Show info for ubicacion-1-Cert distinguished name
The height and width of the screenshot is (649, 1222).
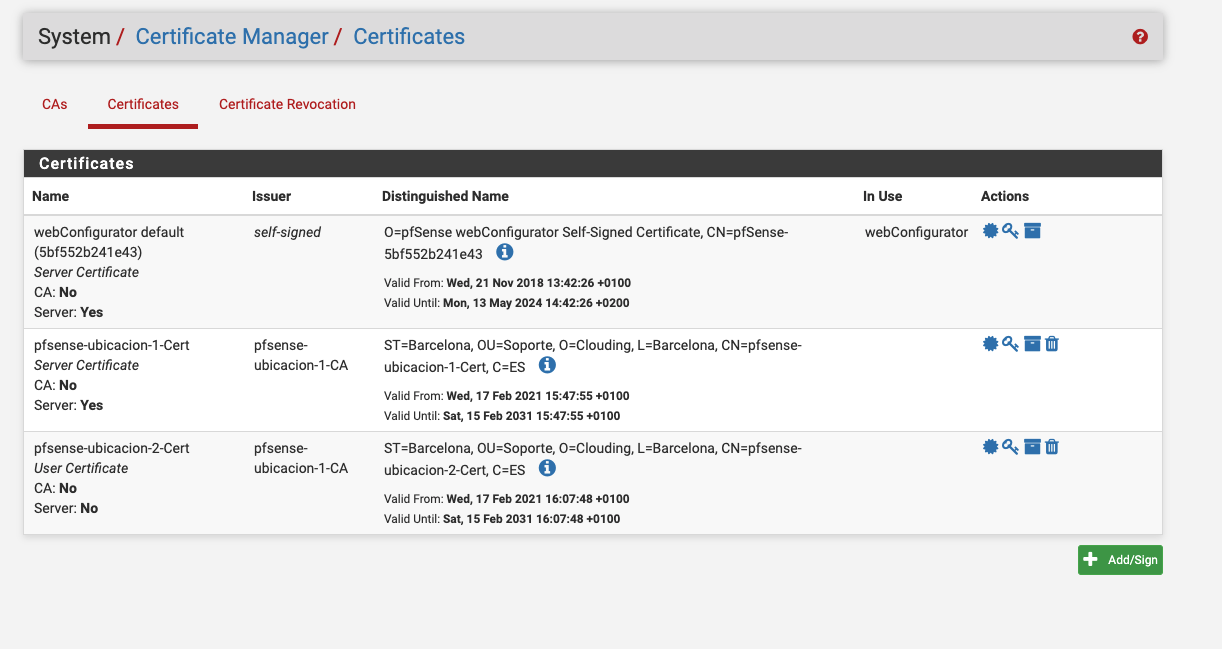pos(547,365)
